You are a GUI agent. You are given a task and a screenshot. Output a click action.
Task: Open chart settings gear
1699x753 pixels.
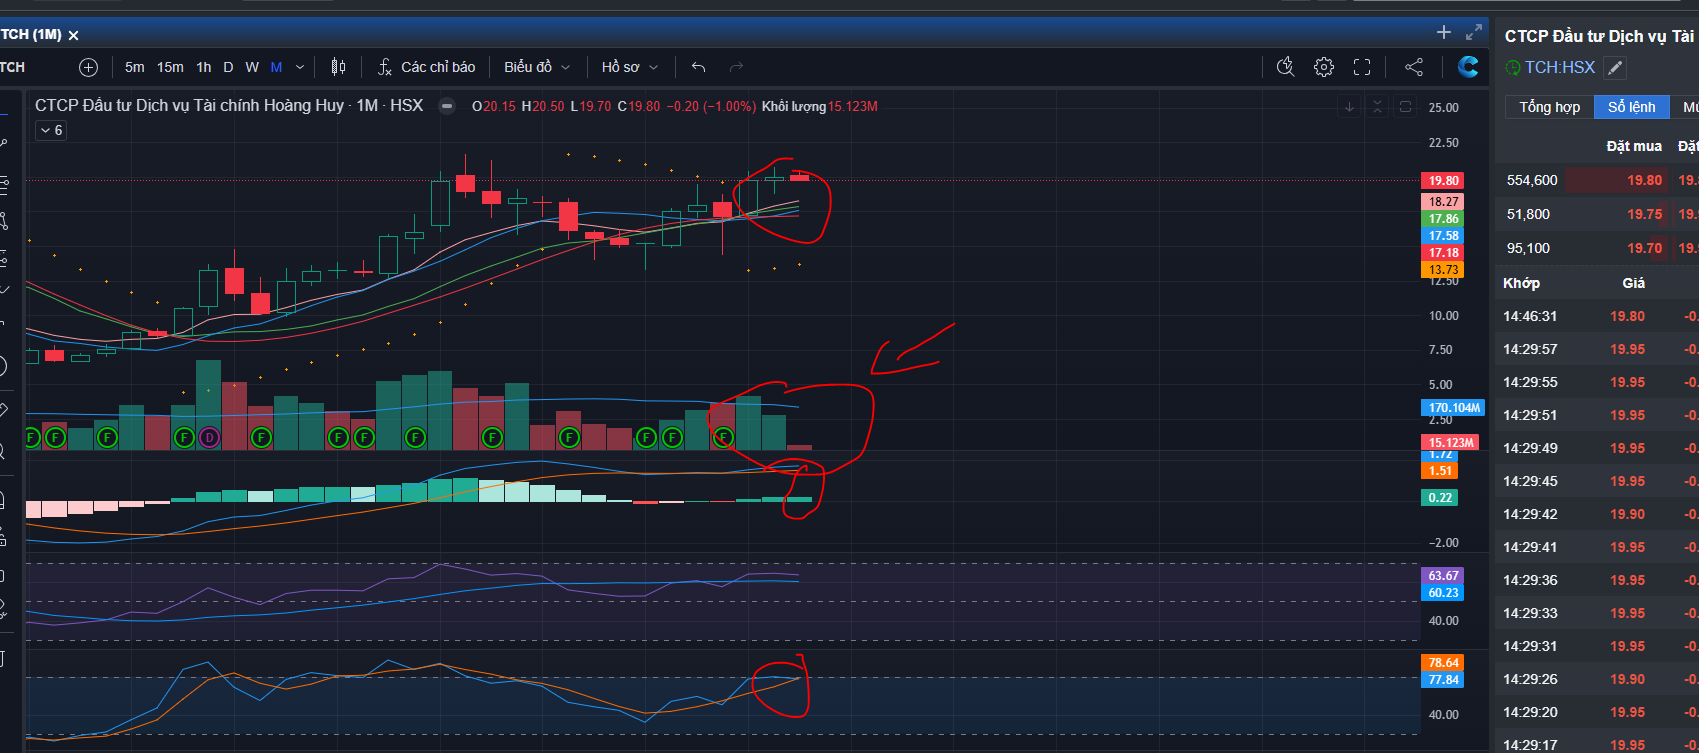[1324, 67]
